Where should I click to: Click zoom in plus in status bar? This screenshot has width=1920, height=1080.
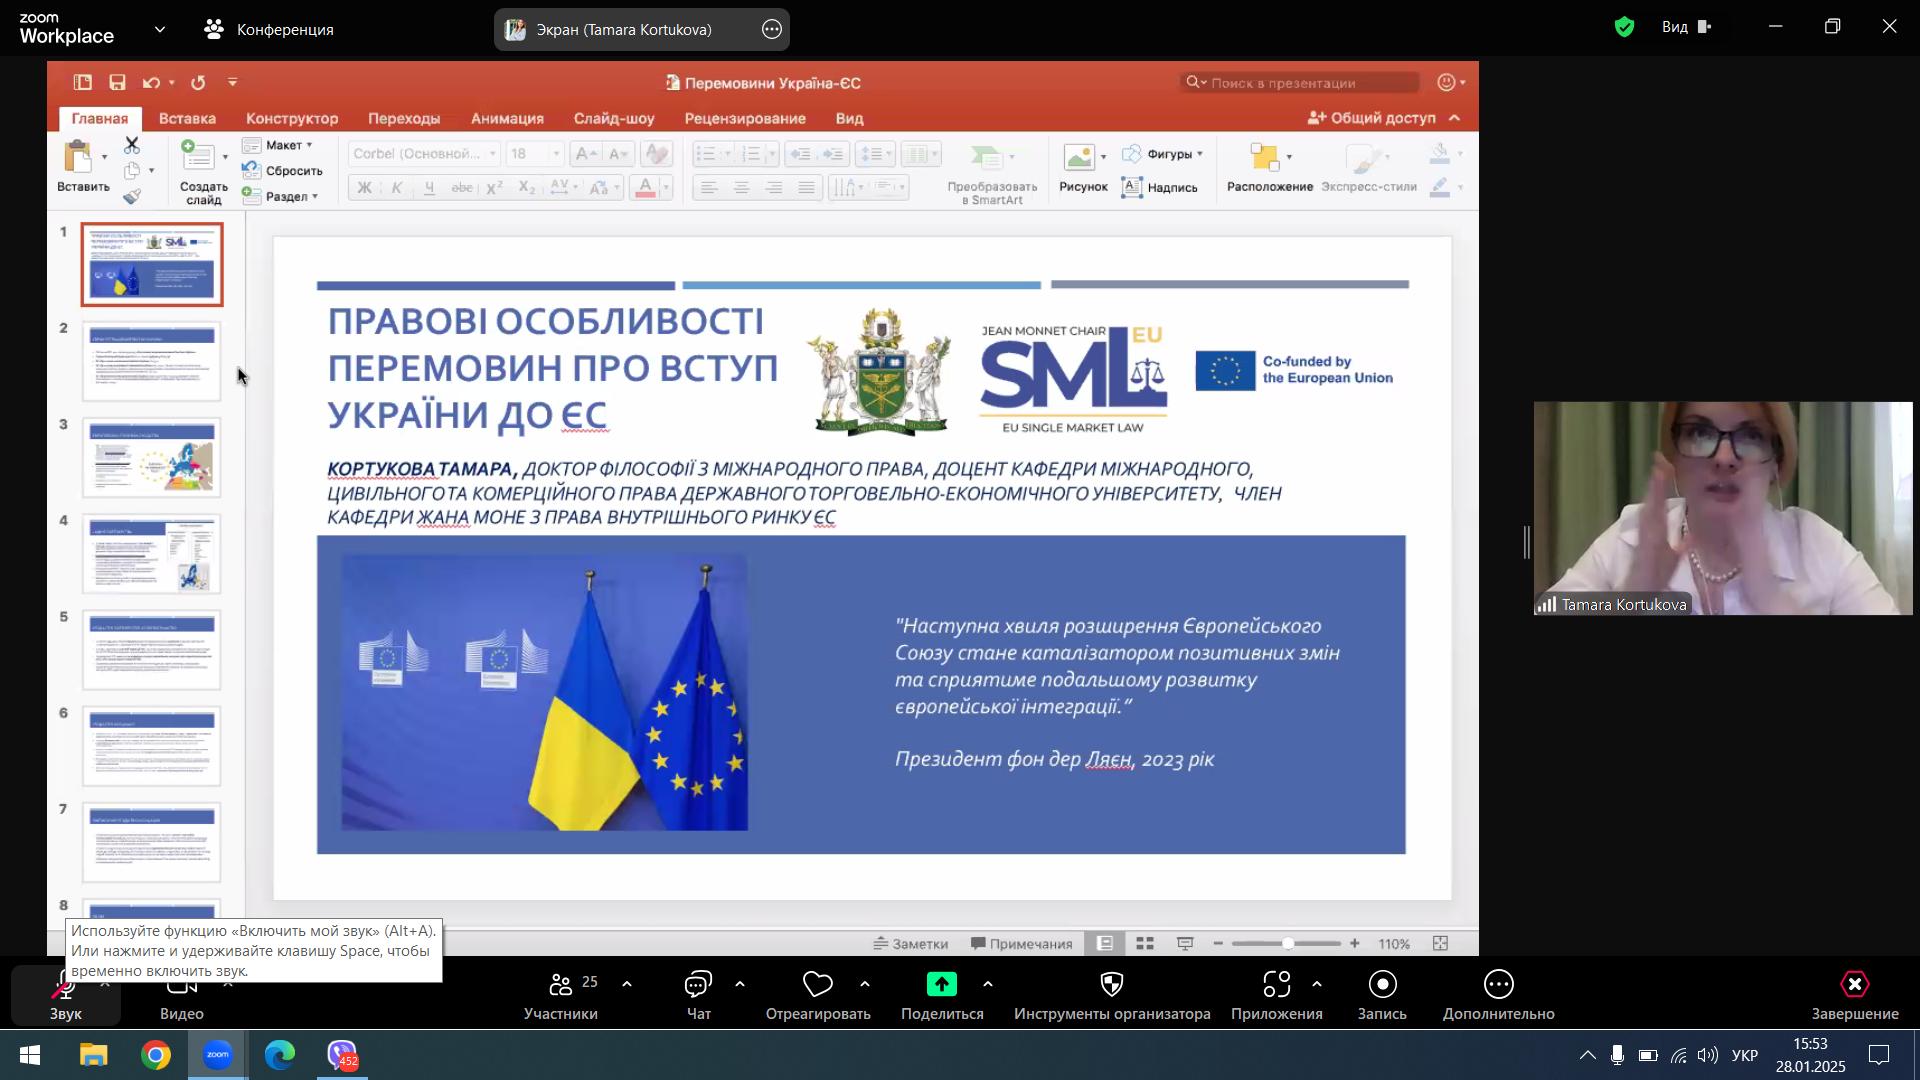pyautogui.click(x=1354, y=943)
